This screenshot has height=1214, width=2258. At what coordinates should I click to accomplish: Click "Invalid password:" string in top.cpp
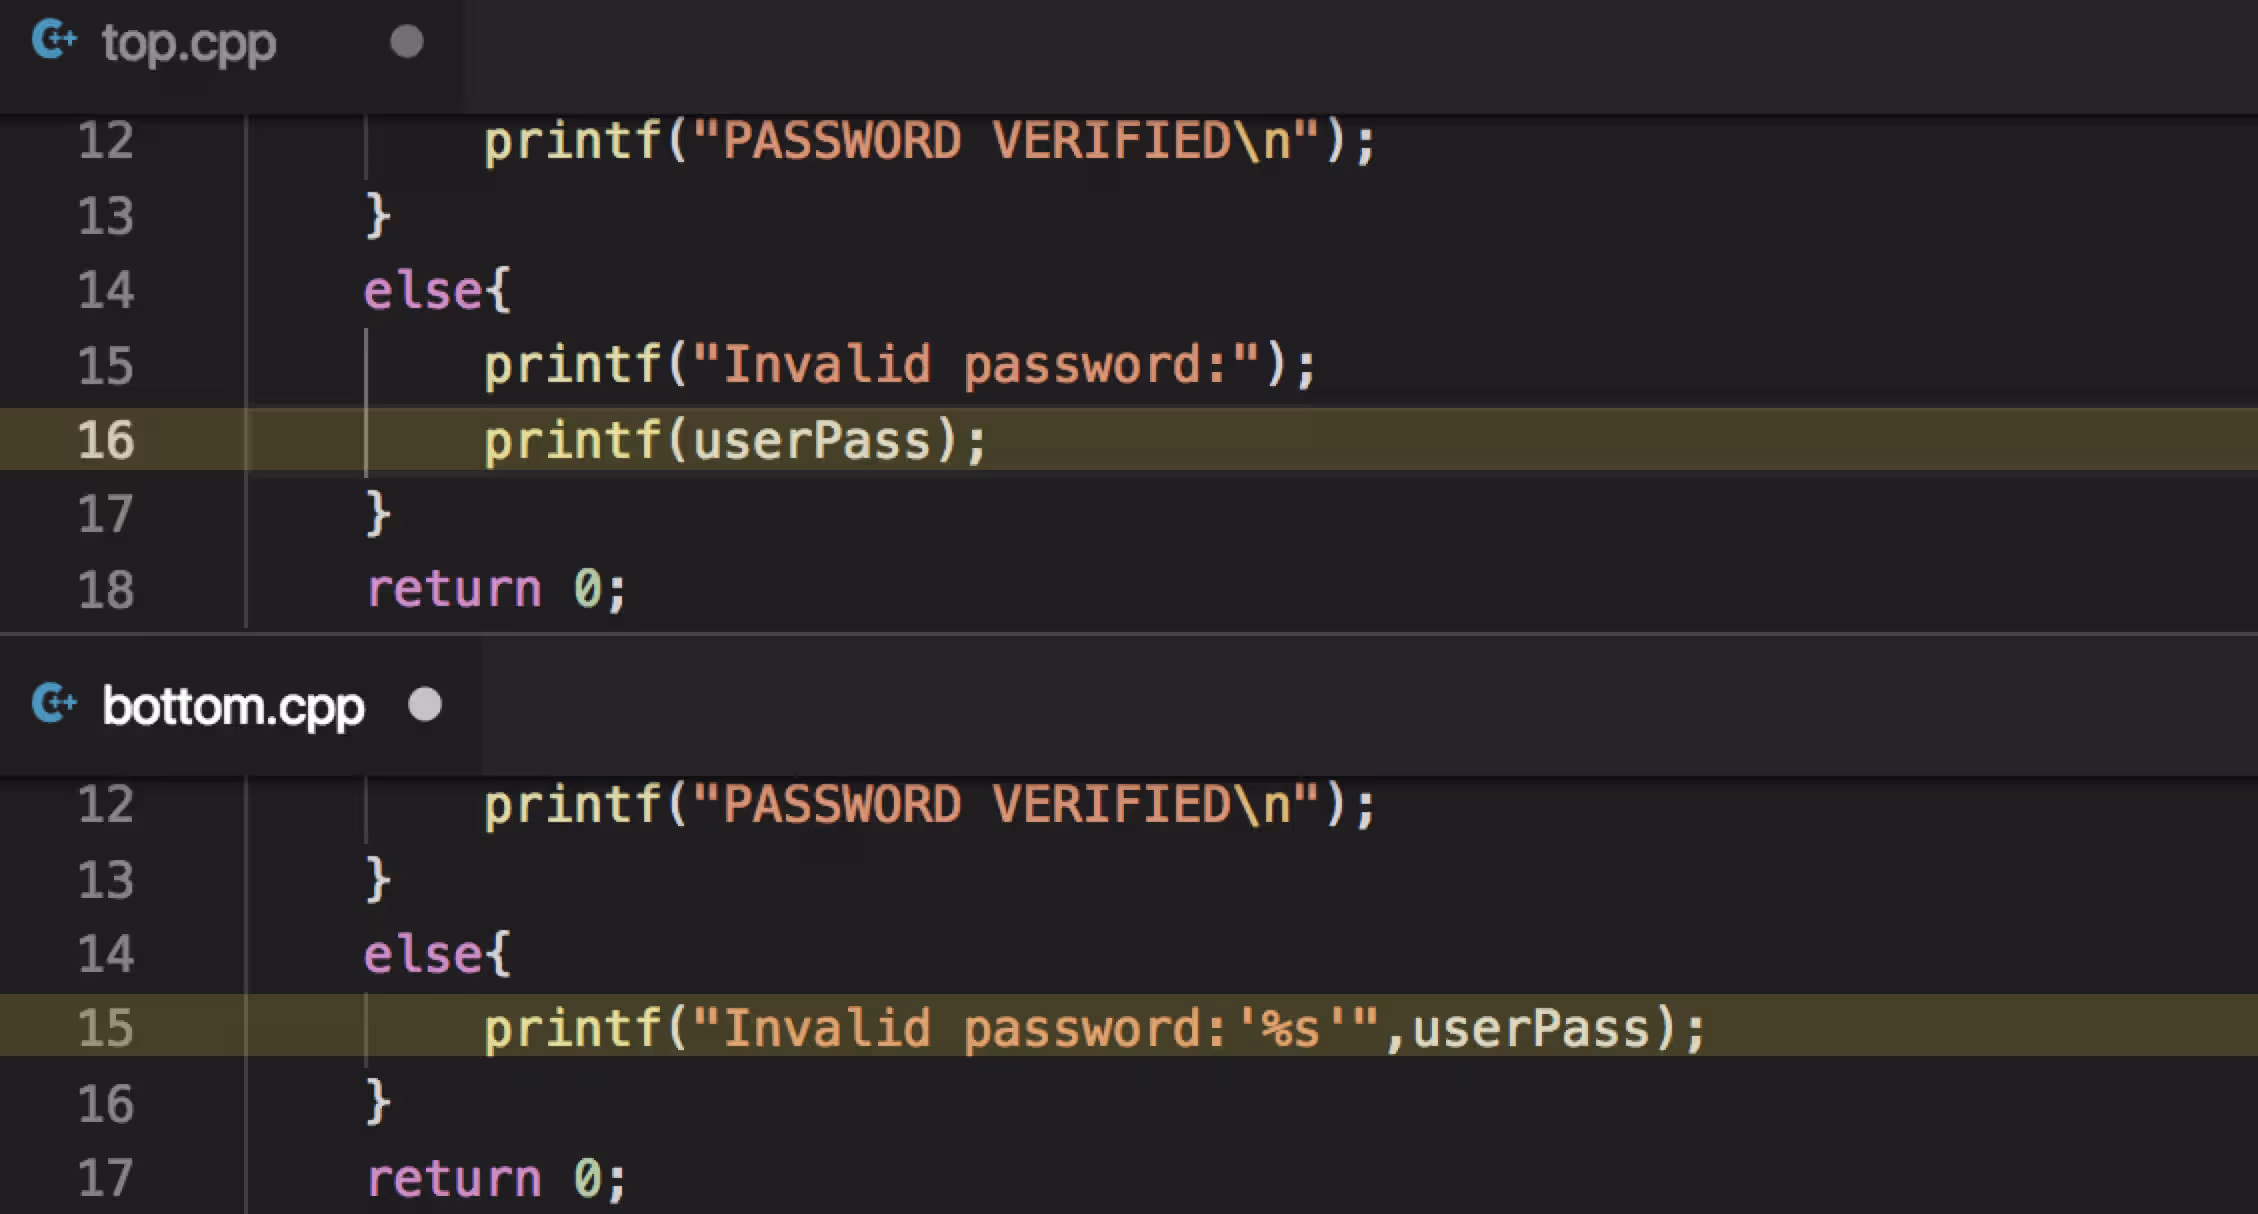(976, 364)
